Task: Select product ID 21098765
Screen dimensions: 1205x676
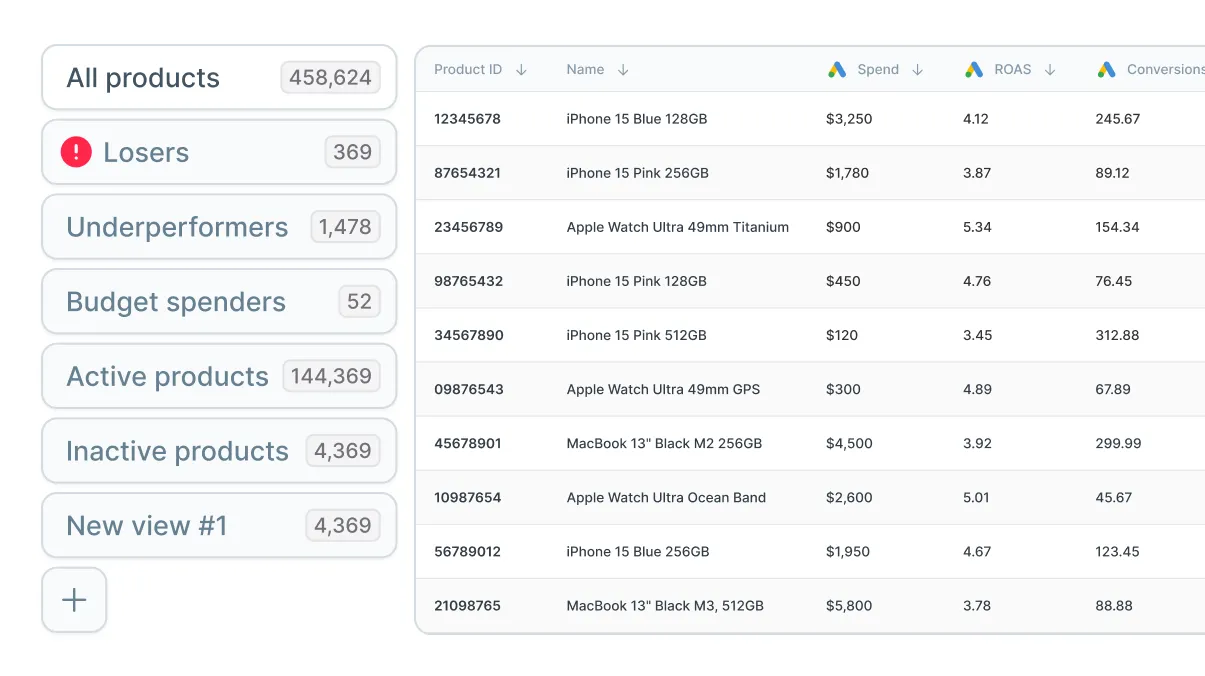Action: point(467,605)
